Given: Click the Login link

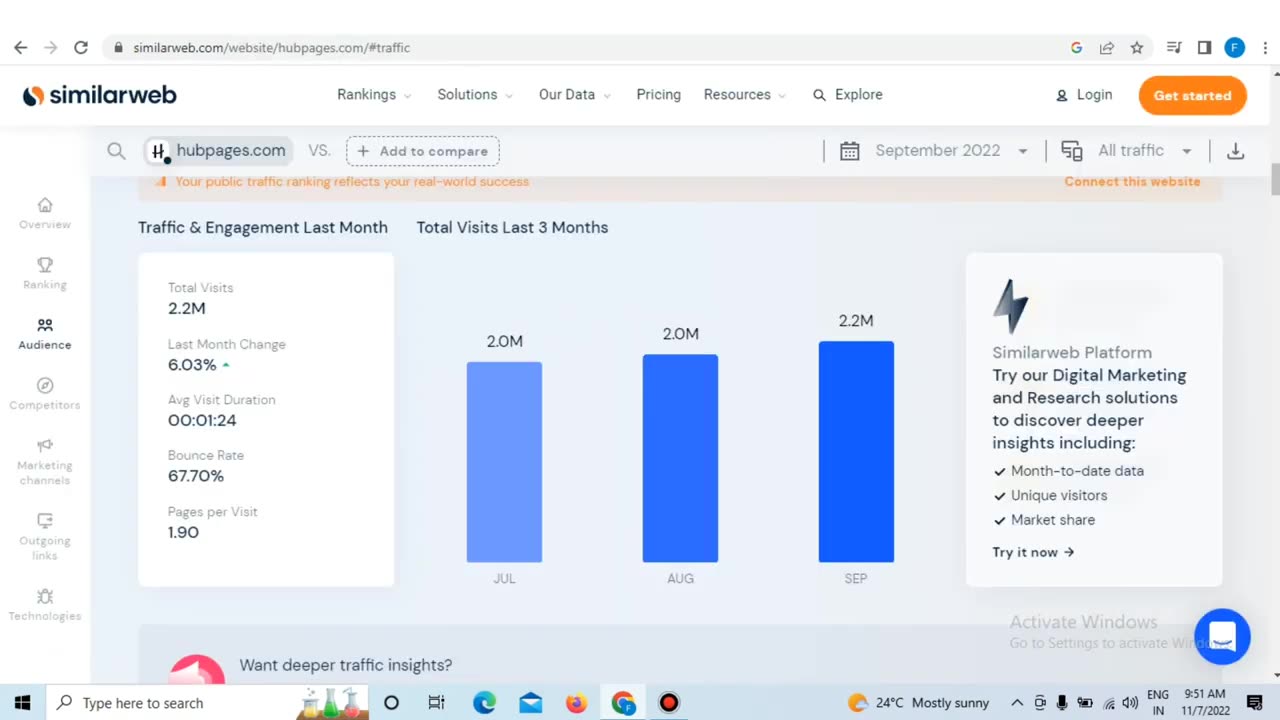Looking at the screenshot, I should [x=1084, y=94].
